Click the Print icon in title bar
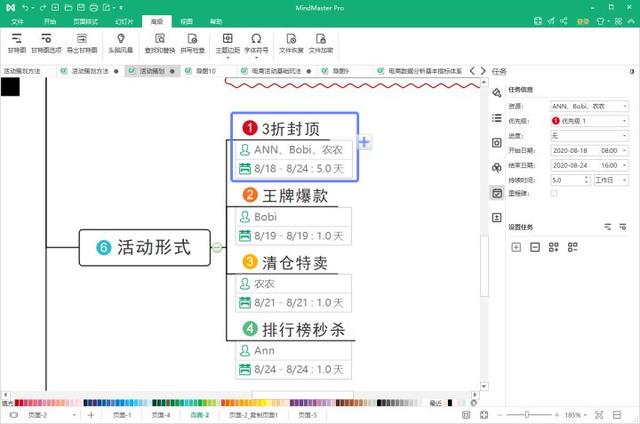 click(x=93, y=8)
